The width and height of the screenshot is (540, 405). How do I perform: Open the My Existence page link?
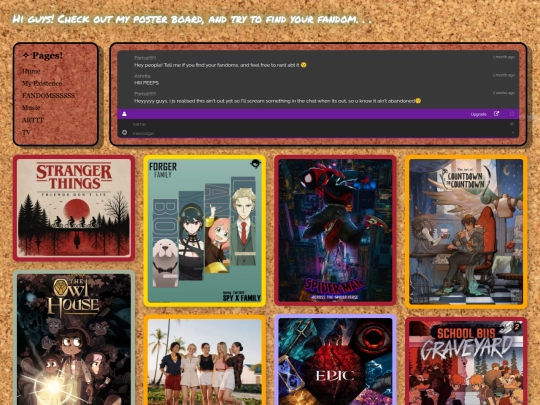[x=42, y=83]
